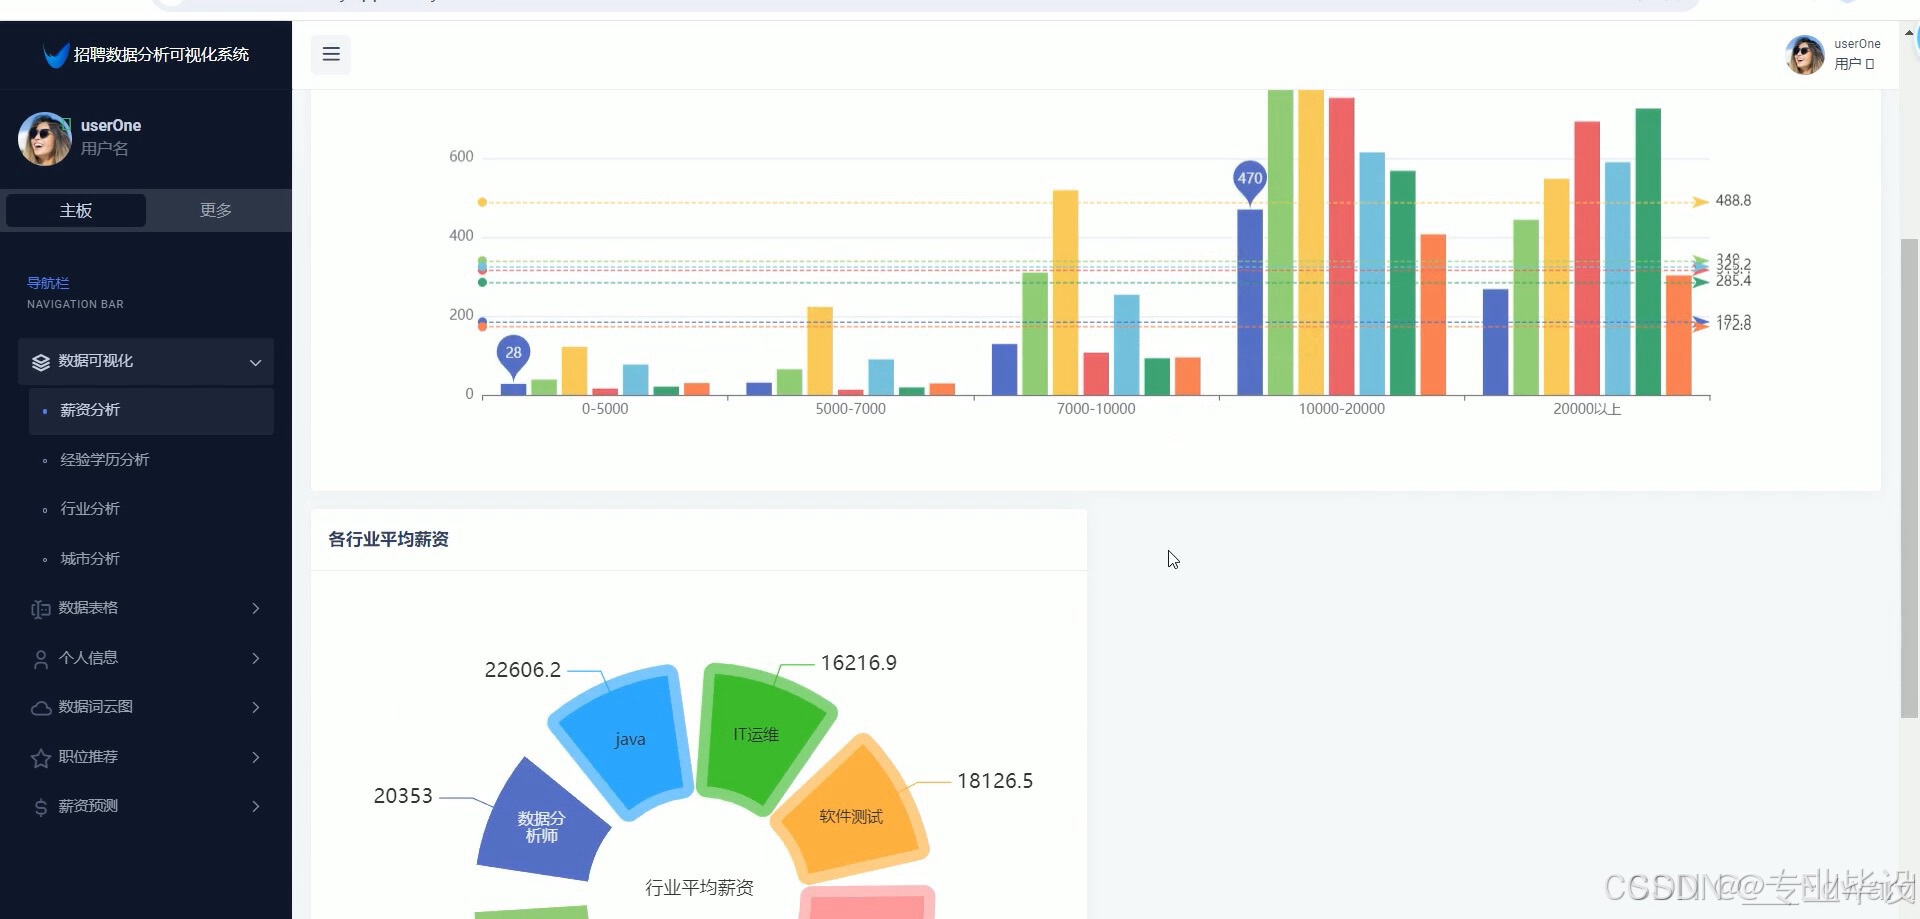This screenshot has width=1920, height=919.
Task: Click the 用户名 label in the sidebar
Action: click(105, 149)
